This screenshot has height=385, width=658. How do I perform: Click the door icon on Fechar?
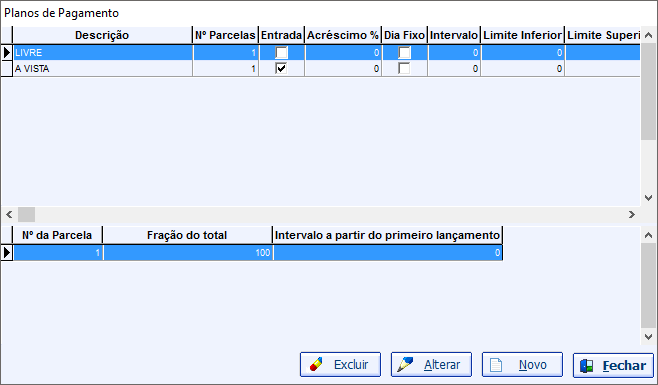click(x=586, y=366)
